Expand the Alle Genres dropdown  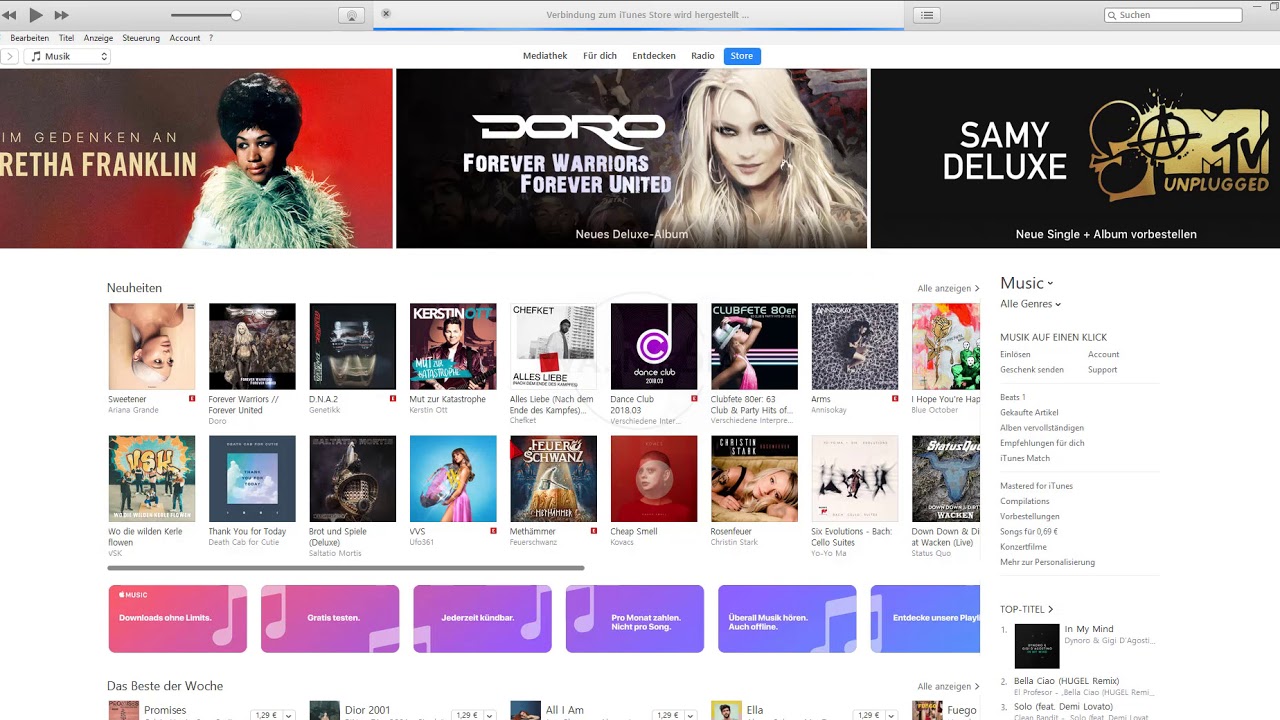pos(1030,304)
